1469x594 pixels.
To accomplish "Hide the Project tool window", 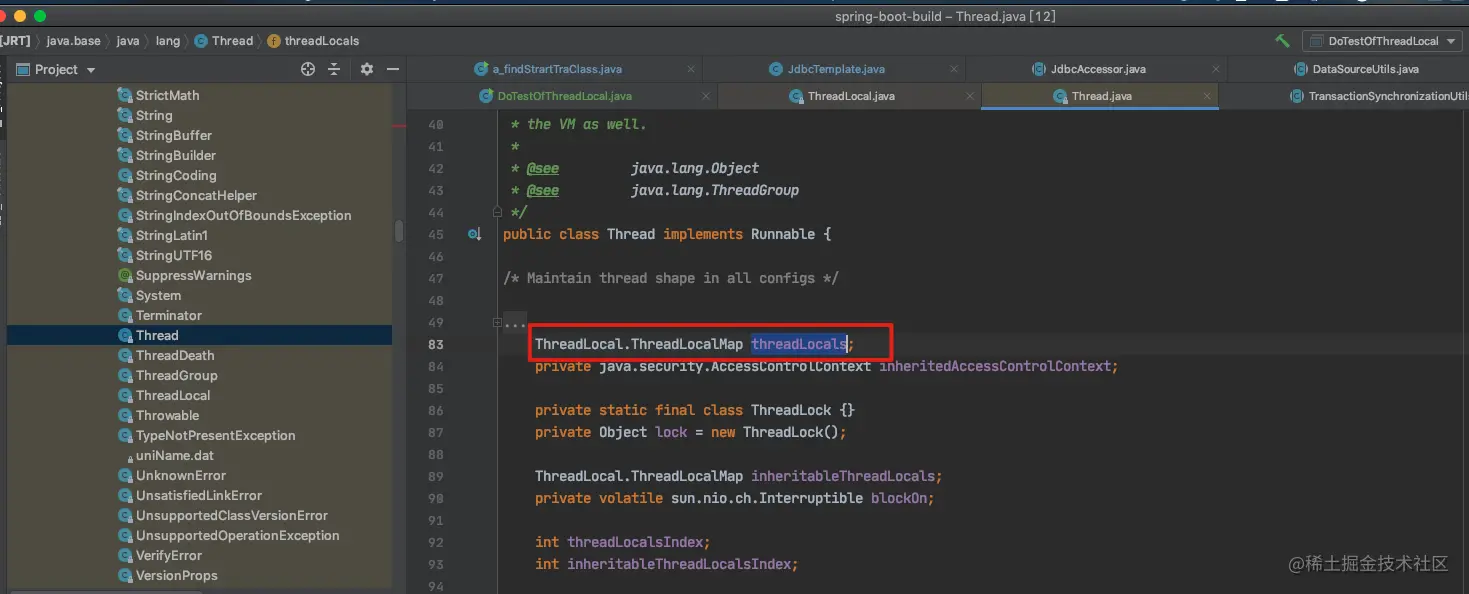I will point(393,69).
